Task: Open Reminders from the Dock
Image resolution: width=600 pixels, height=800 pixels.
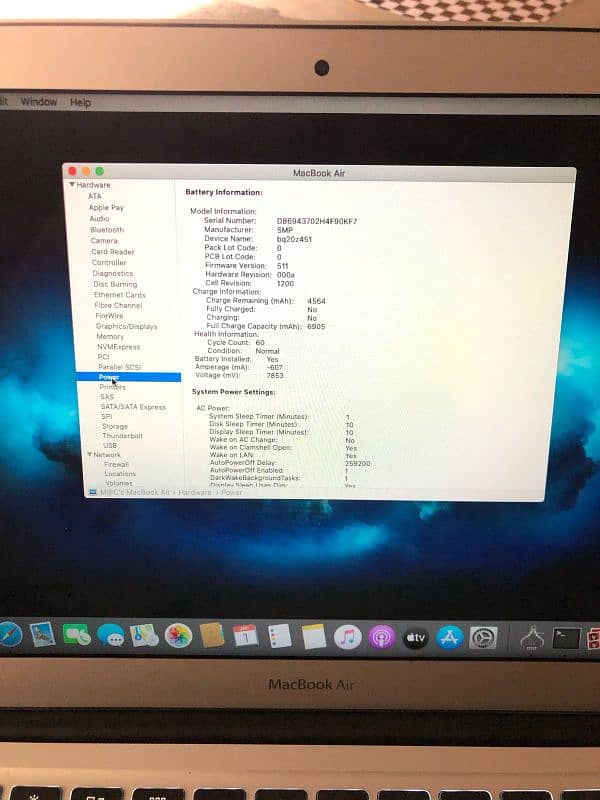Action: click(280, 636)
